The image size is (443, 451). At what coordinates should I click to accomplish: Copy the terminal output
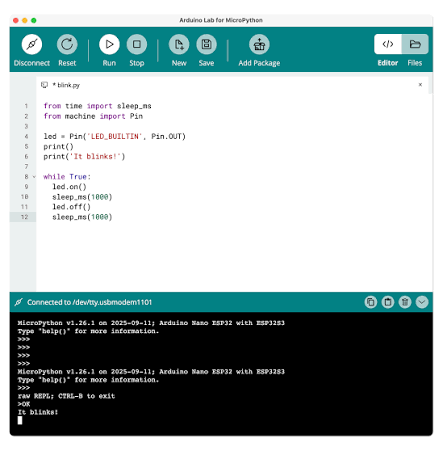tap(371, 302)
